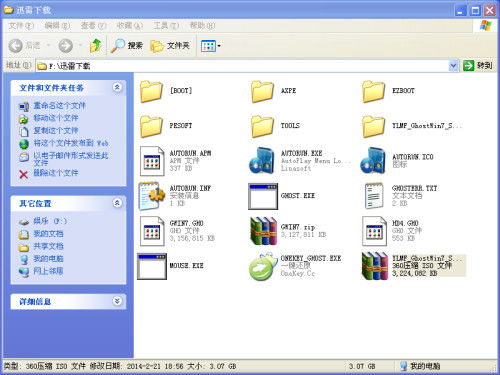Open My Documents (我的文档) link
This screenshot has width=500, height=375.
pyautogui.click(x=48, y=234)
